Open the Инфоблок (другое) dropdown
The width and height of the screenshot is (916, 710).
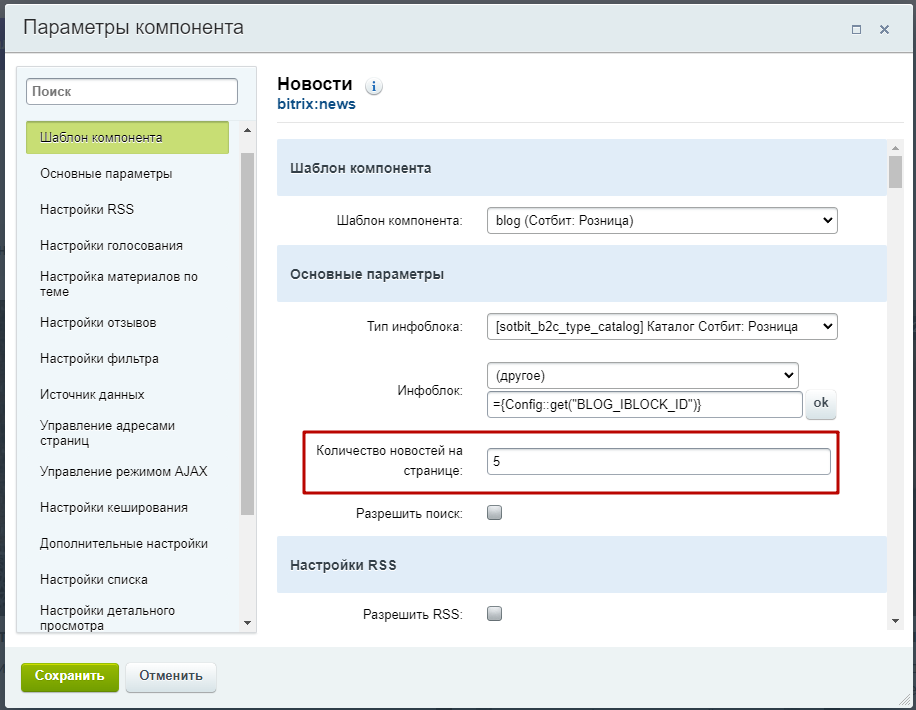(x=643, y=375)
